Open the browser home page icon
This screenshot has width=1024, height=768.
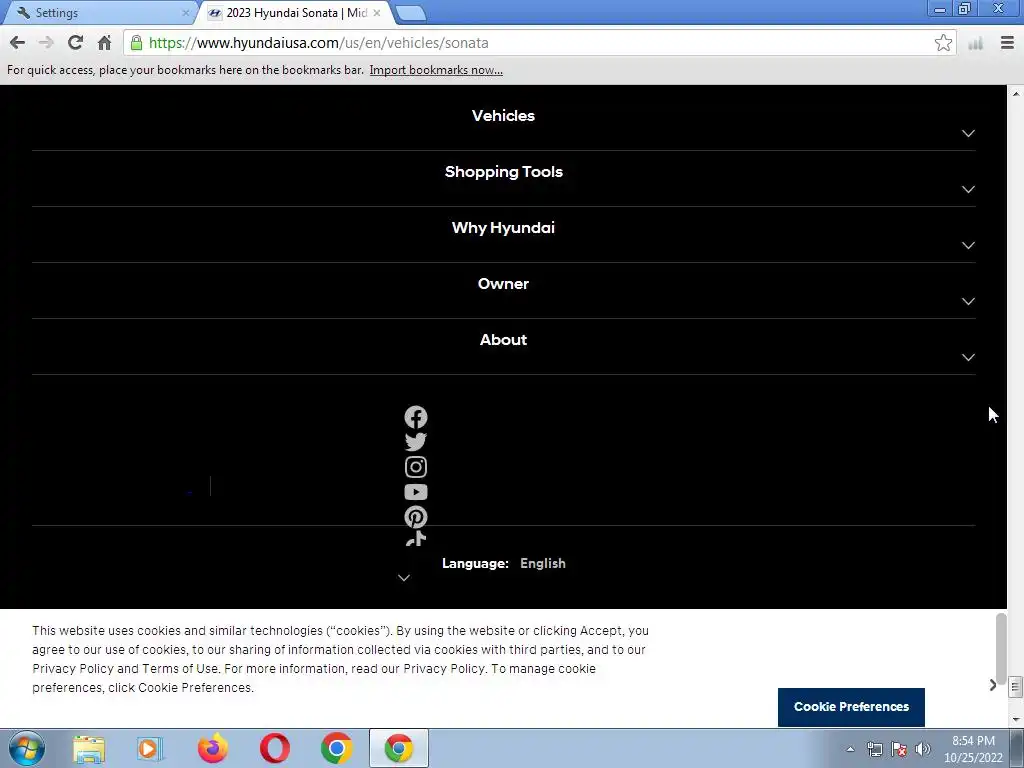(x=104, y=43)
